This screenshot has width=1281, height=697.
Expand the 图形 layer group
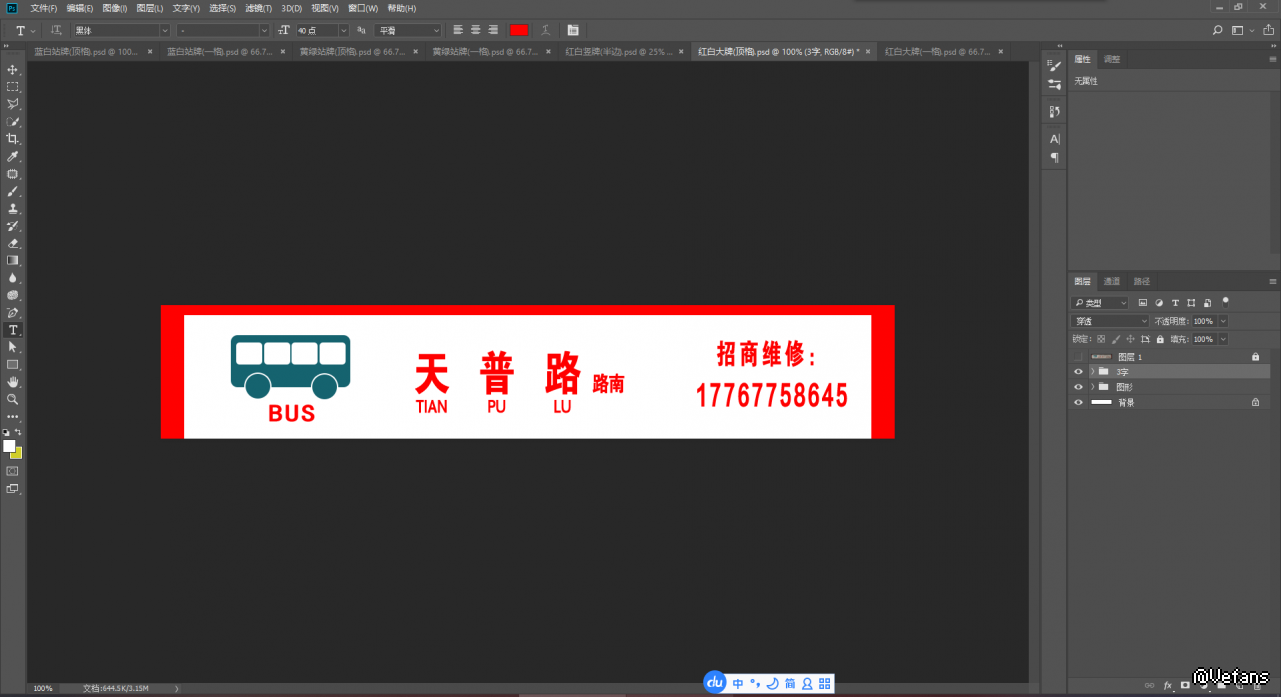point(1092,387)
